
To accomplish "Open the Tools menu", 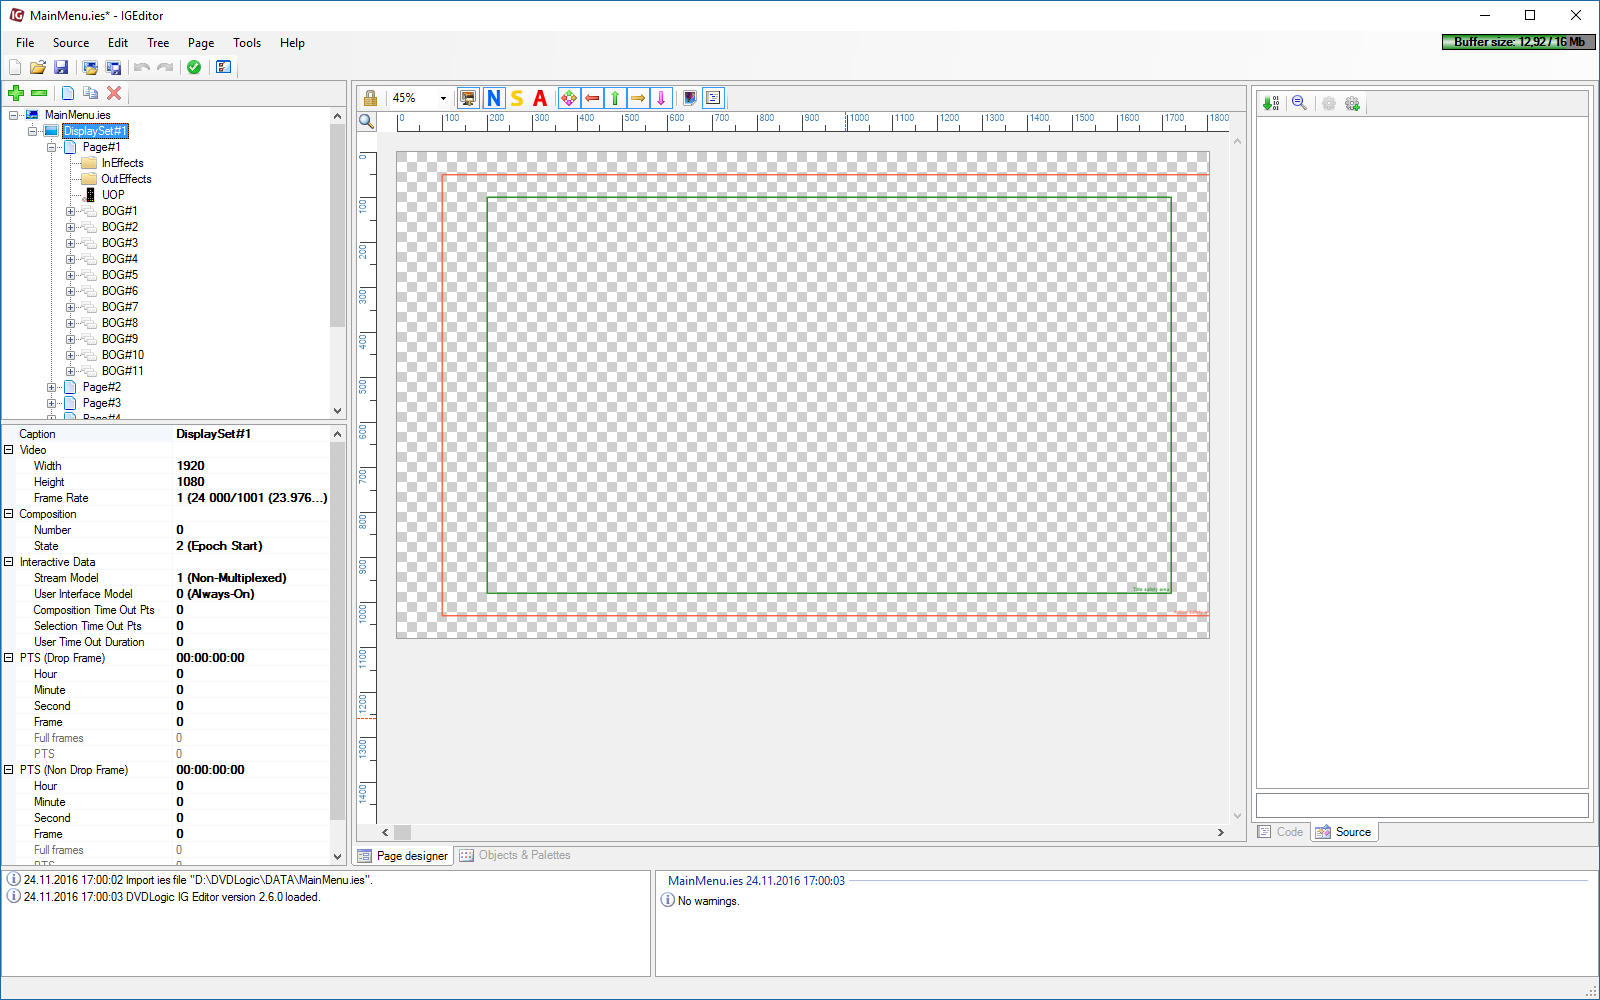I will point(246,43).
